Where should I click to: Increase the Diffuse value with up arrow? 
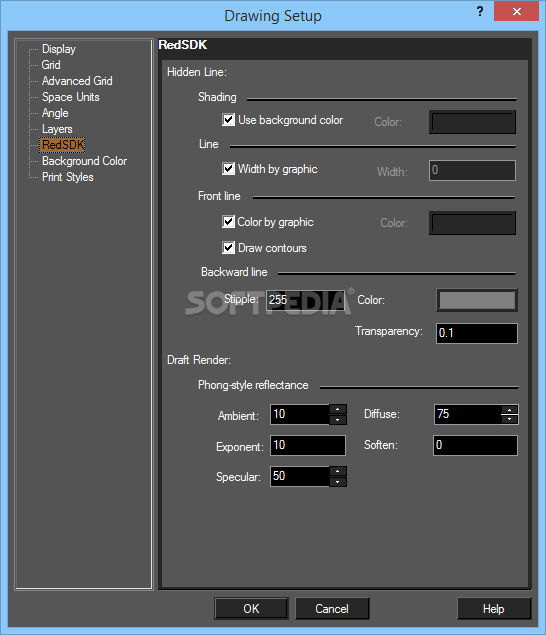click(x=510, y=409)
